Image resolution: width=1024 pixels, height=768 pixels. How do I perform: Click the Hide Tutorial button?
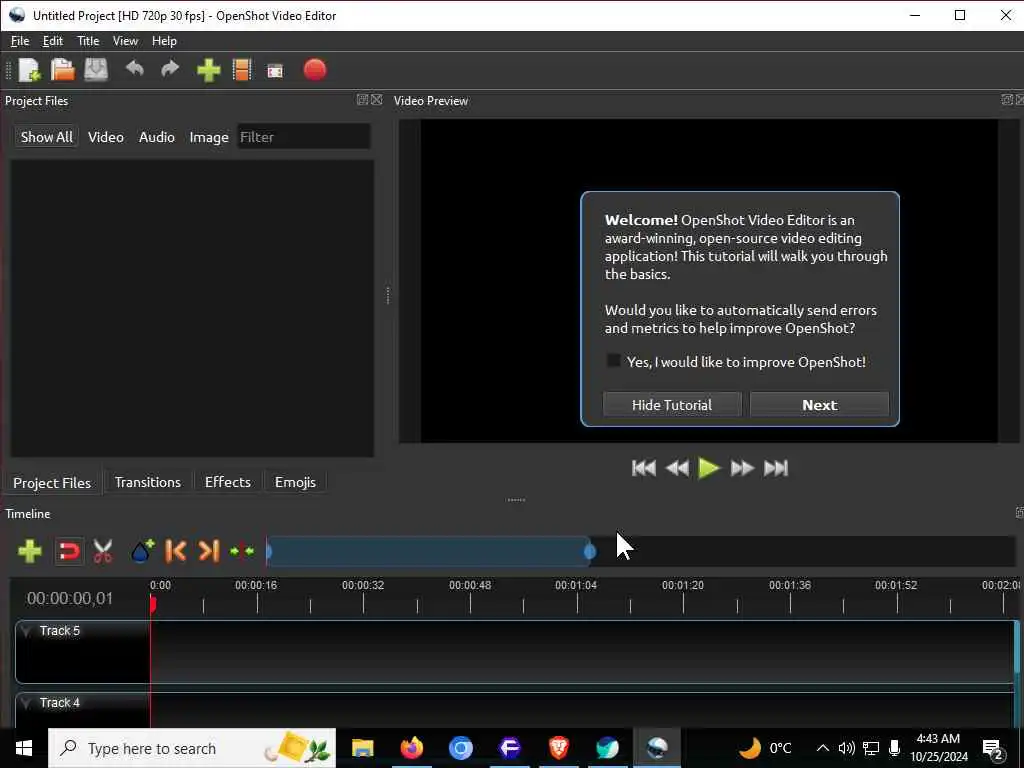[x=672, y=405]
